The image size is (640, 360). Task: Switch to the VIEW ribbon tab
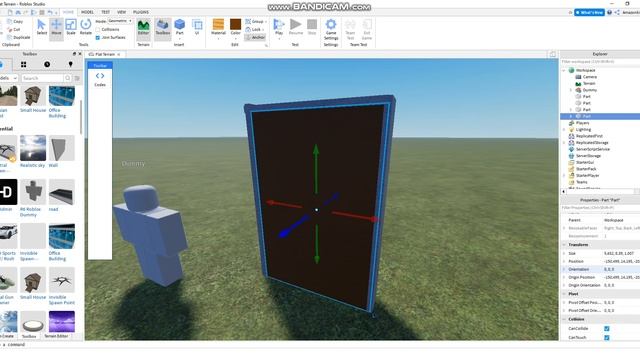[x=121, y=12]
